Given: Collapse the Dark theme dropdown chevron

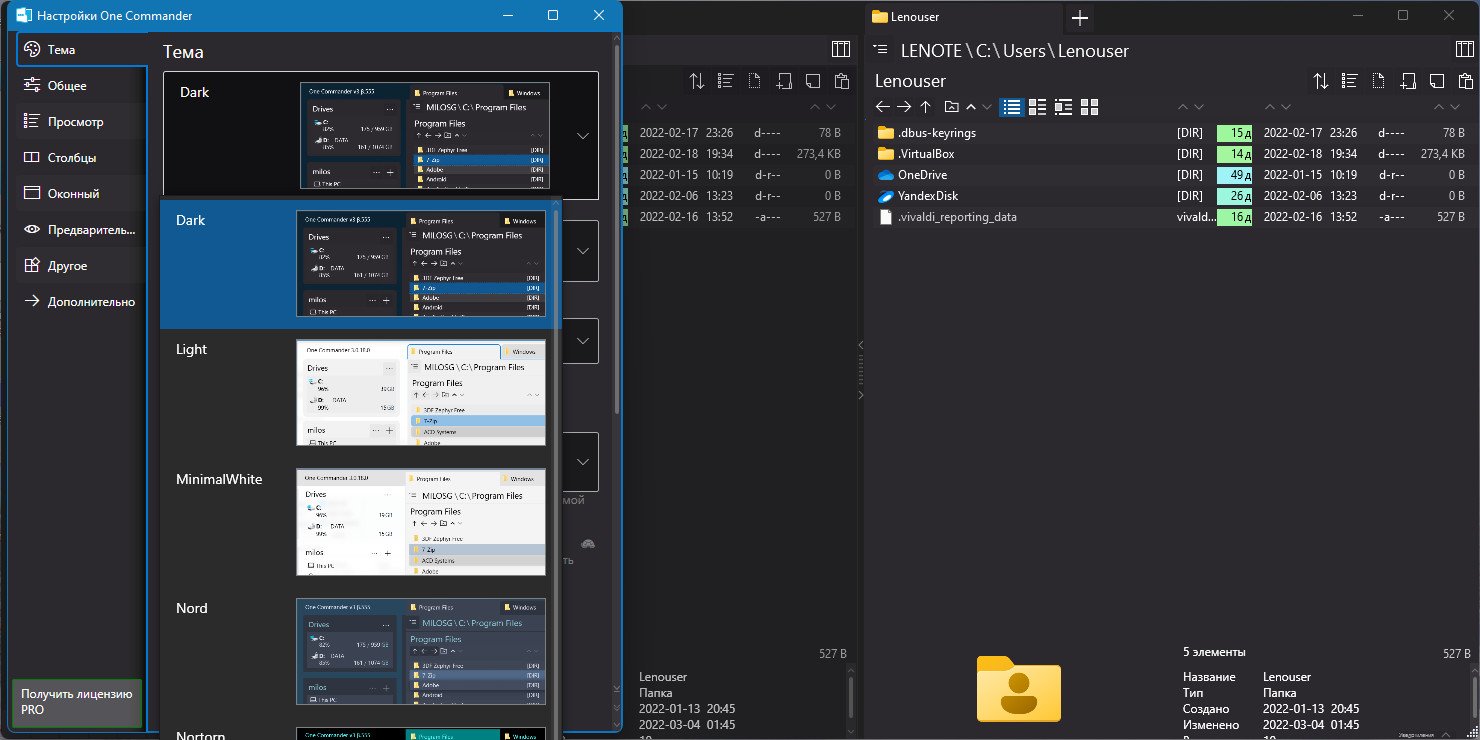Looking at the screenshot, I should 583,135.
